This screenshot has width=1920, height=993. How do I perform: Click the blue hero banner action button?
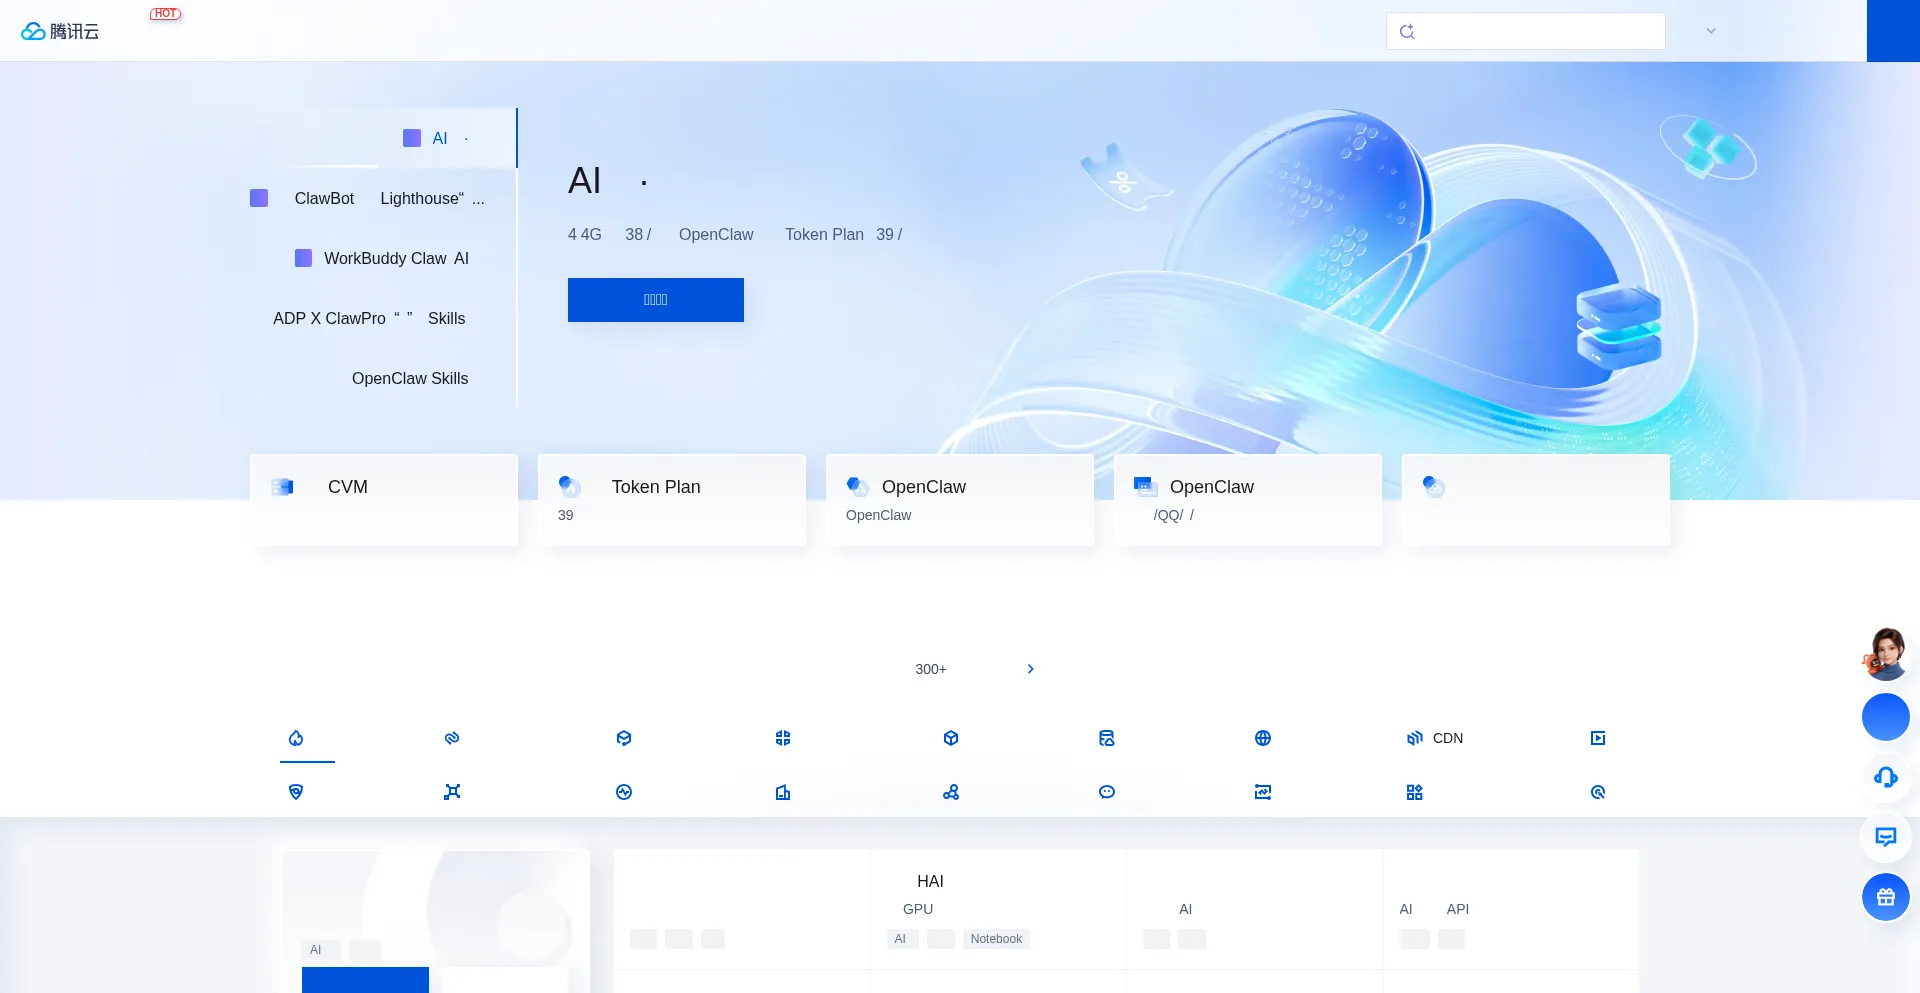[x=656, y=300]
